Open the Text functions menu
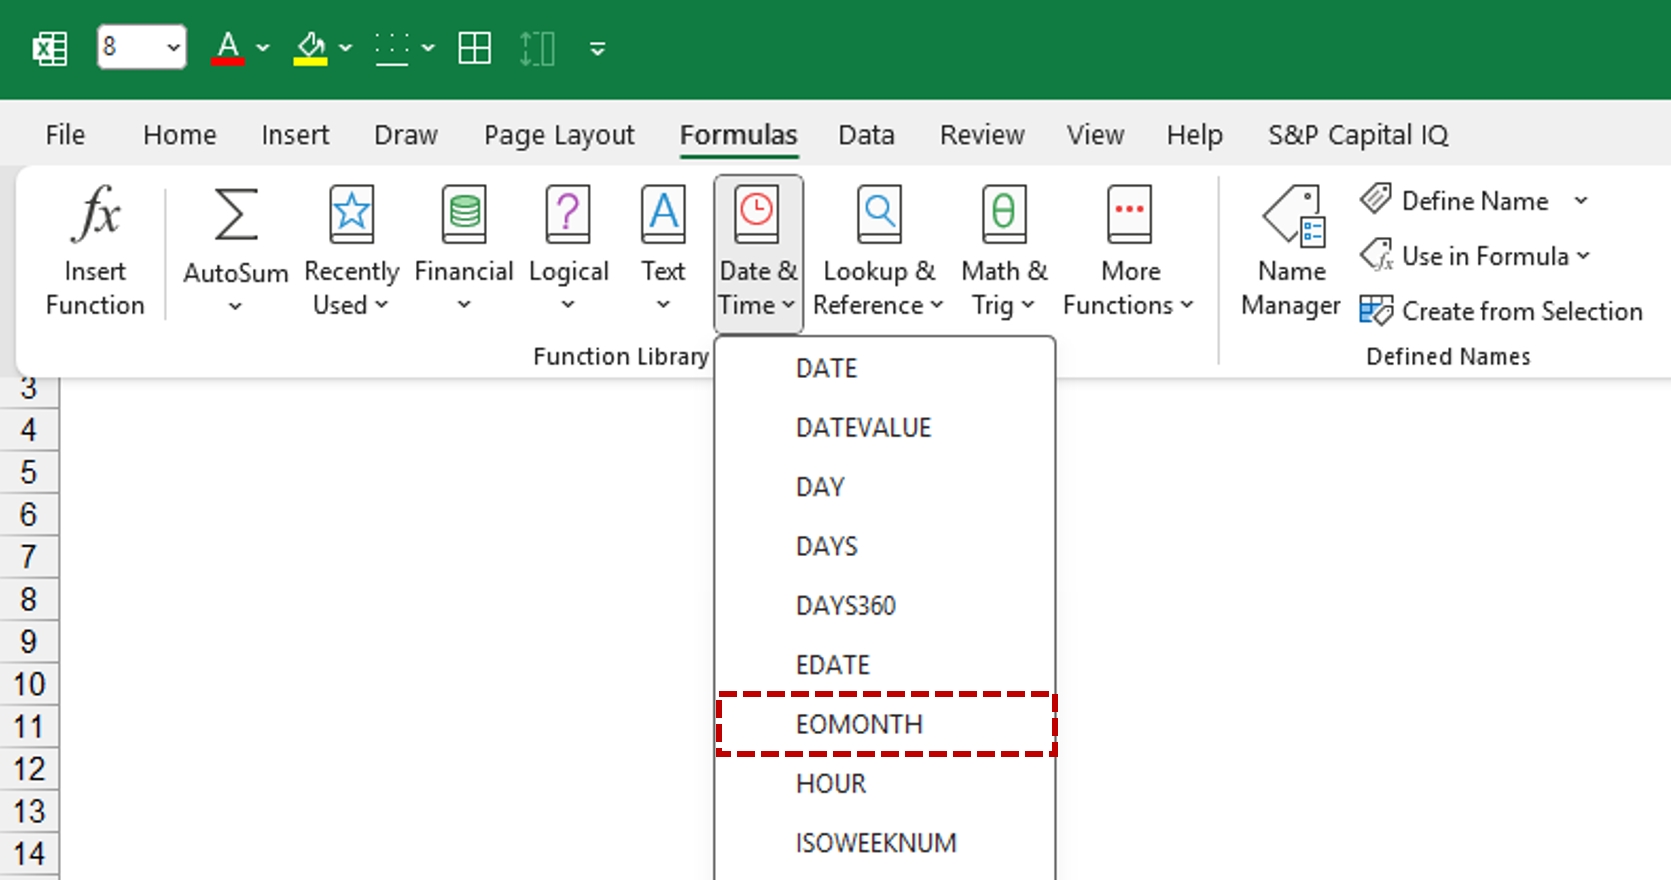1671x880 pixels. [x=663, y=250]
